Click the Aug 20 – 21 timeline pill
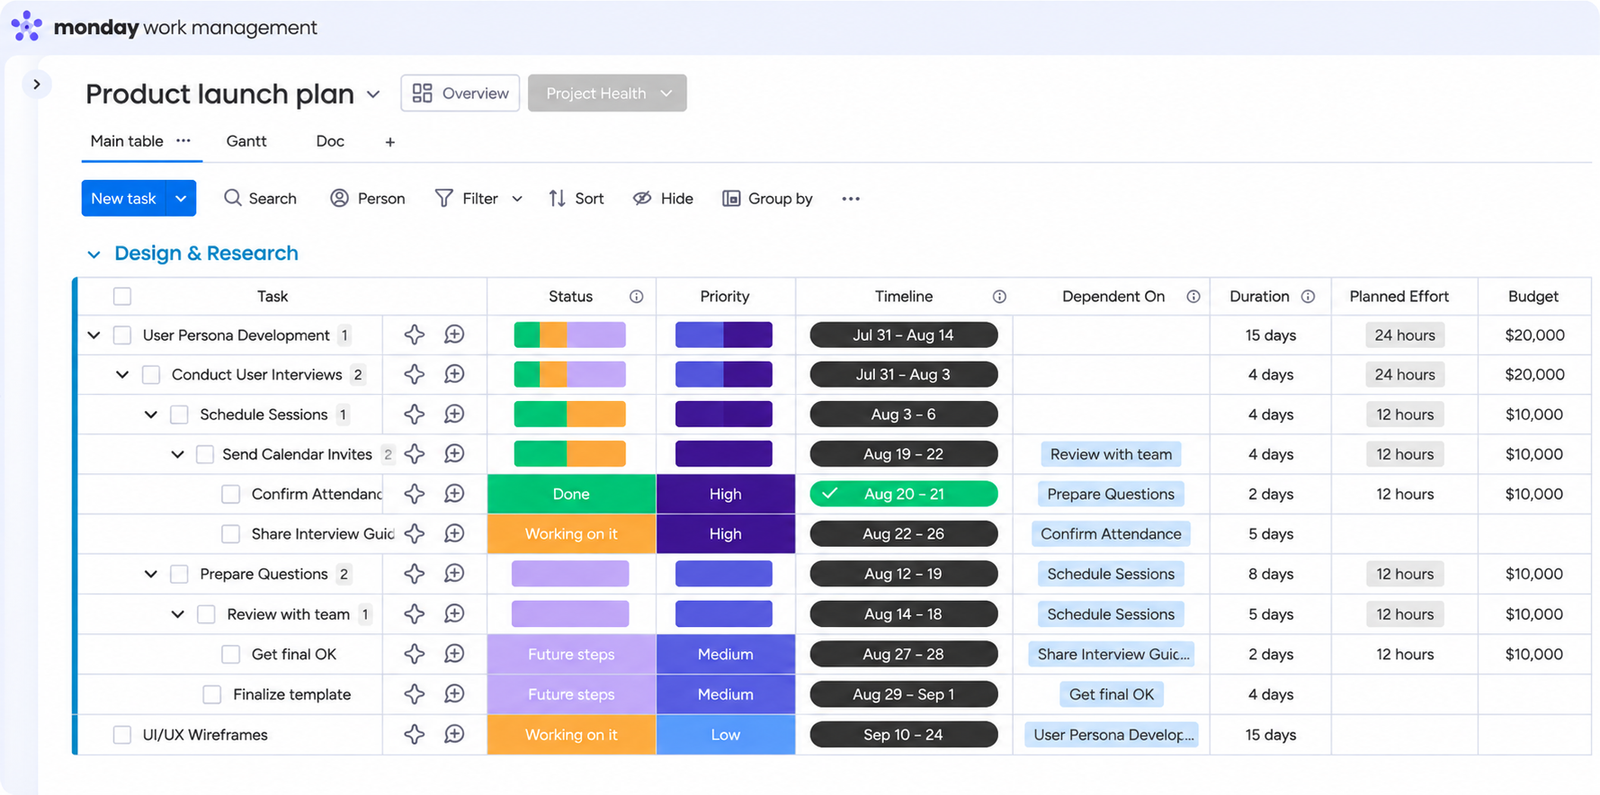Viewport: 1600px width, 795px height. 904,494
